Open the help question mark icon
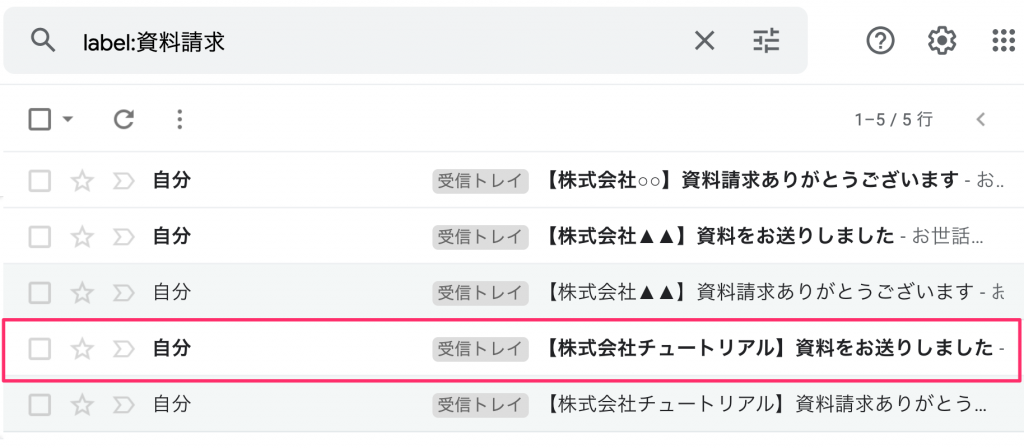Image resolution: width=1024 pixels, height=448 pixels. [880, 42]
